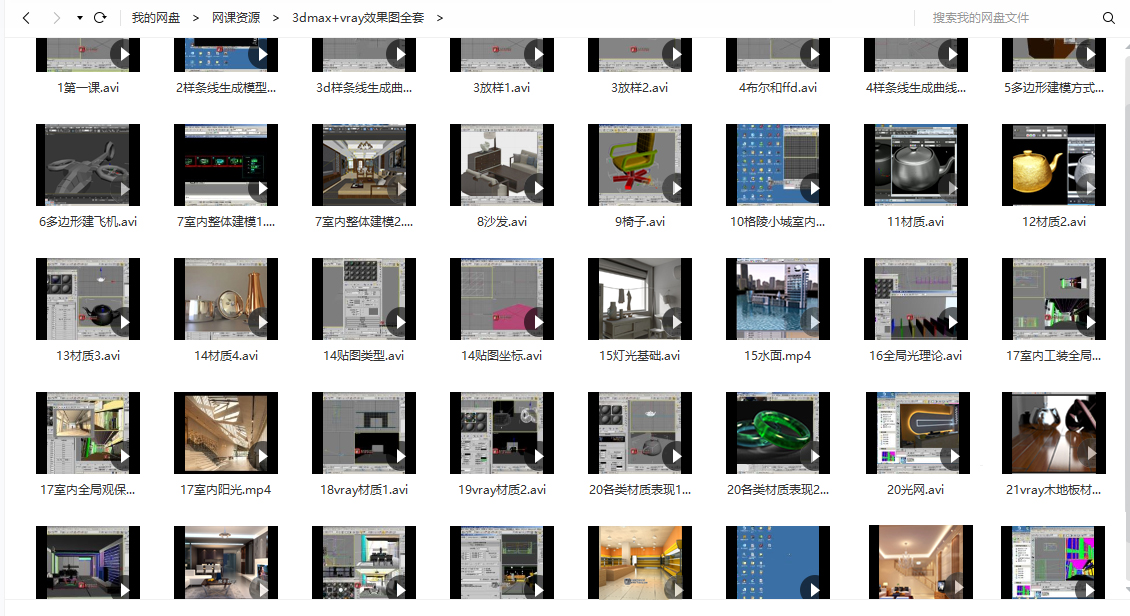Click file label 14贴图坐标.avi
The image size is (1130, 616).
(x=502, y=356)
